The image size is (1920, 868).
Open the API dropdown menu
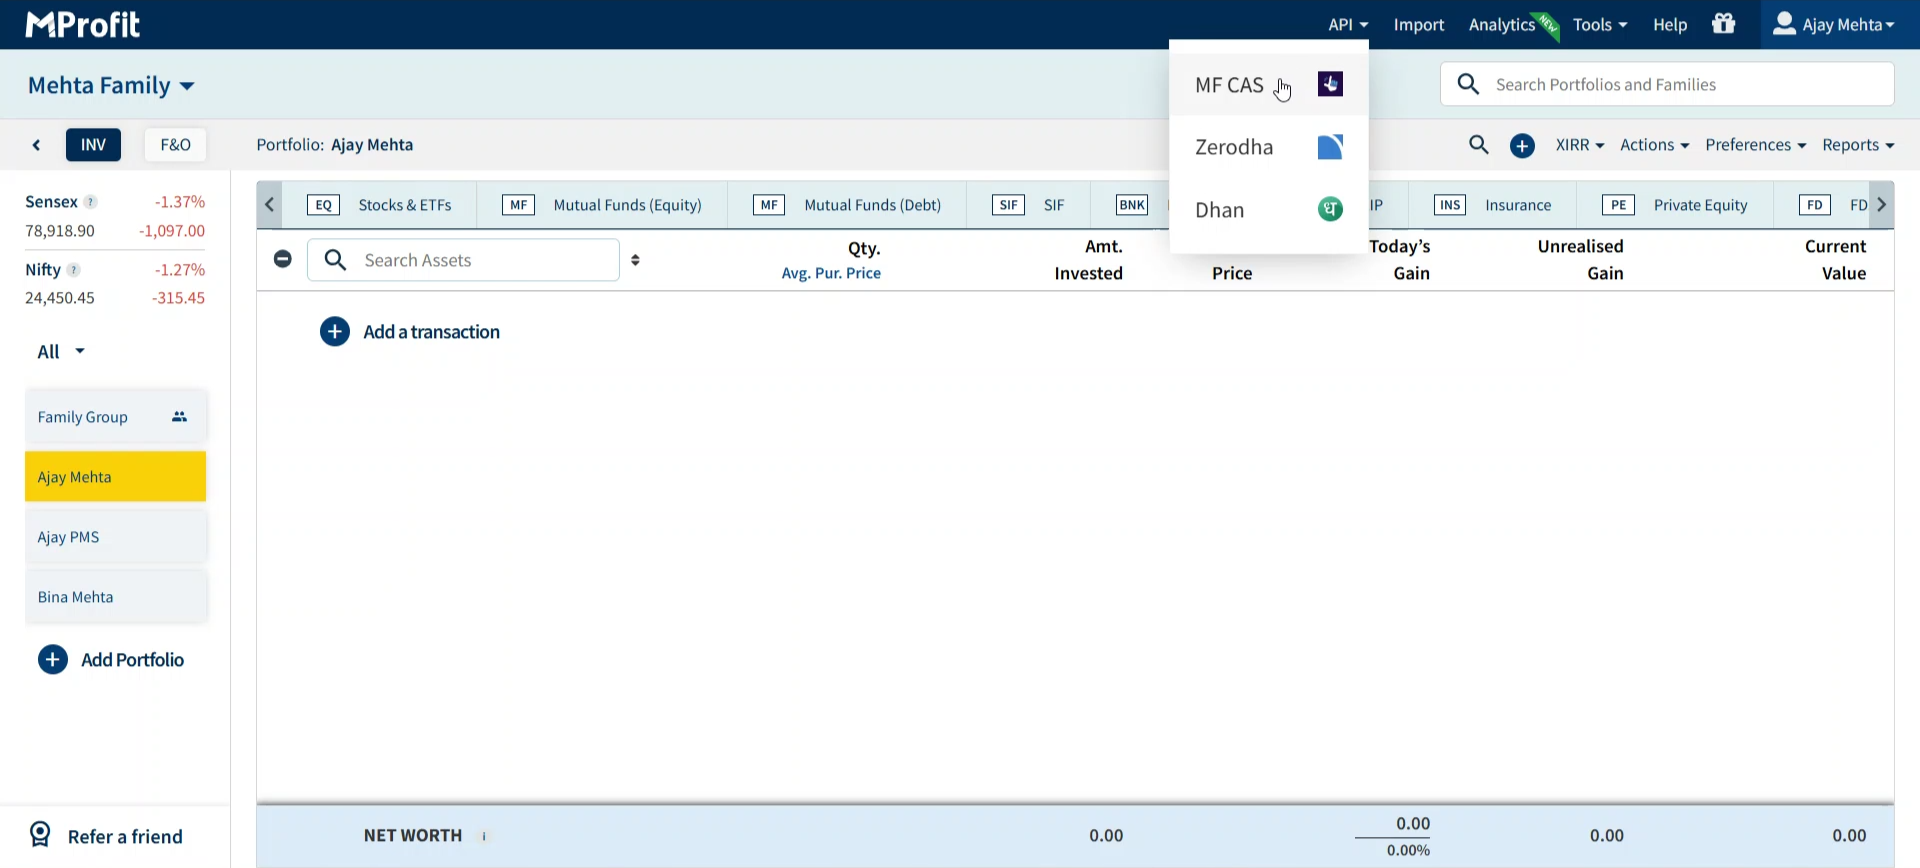tap(1348, 25)
